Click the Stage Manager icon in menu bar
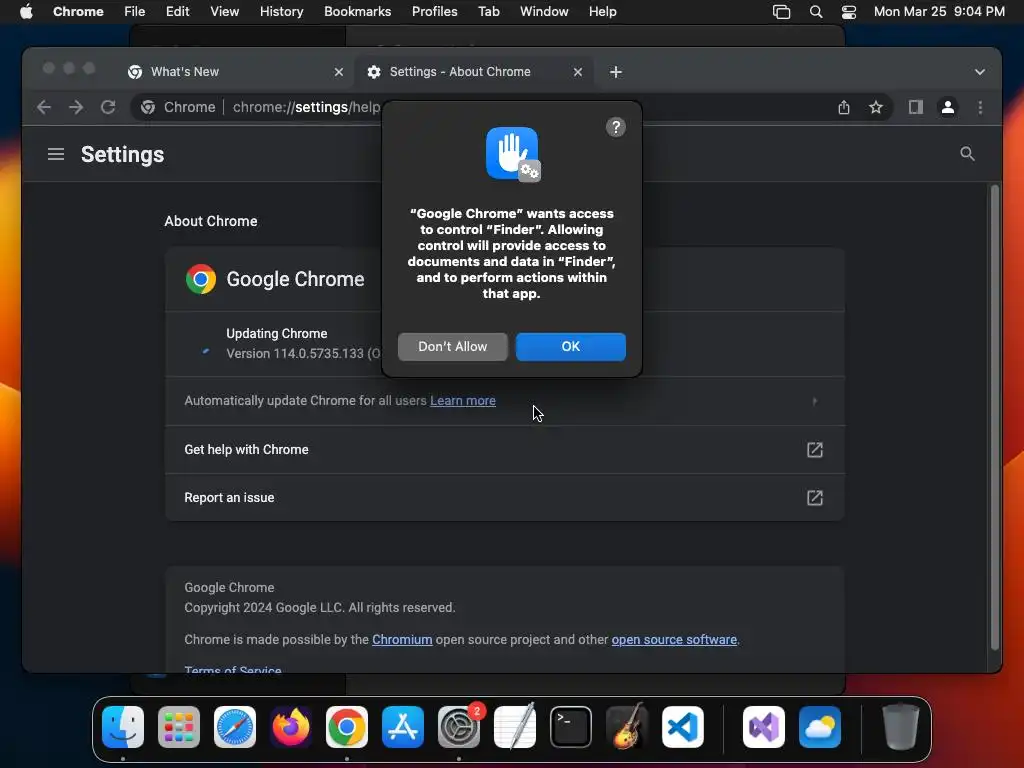This screenshot has height=768, width=1024. point(781,12)
